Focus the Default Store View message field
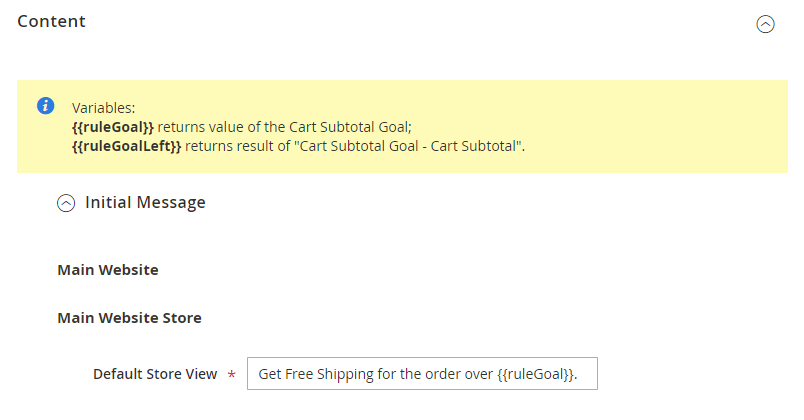 (x=421, y=374)
